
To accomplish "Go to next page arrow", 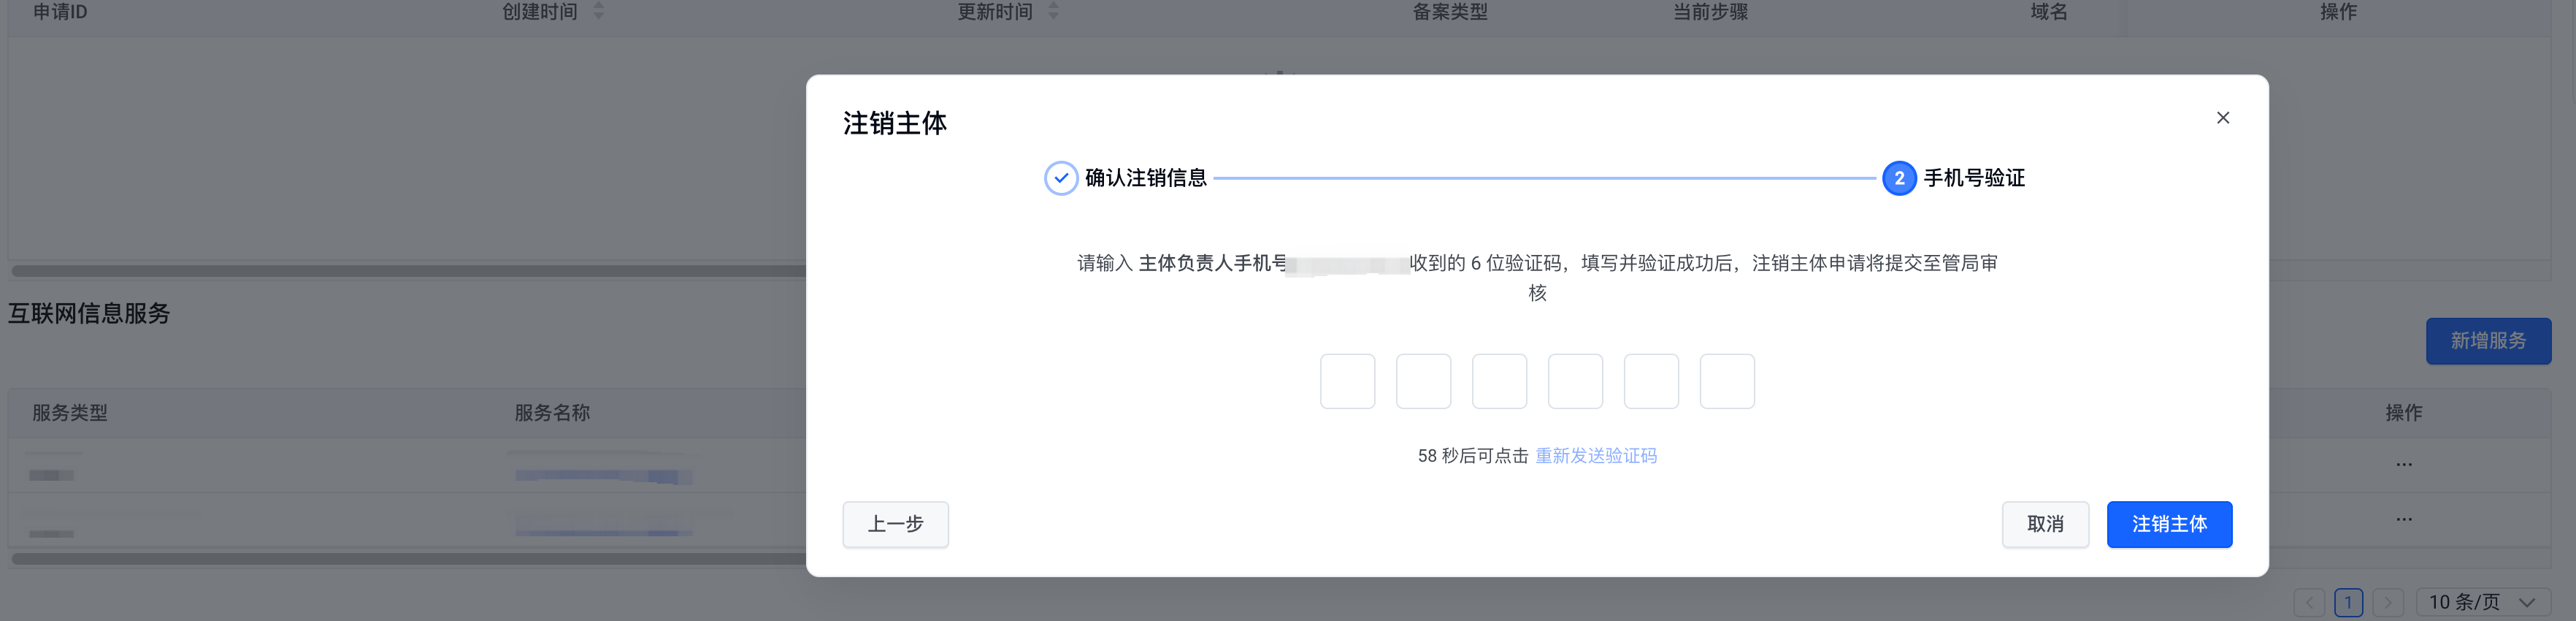I will pyautogui.click(x=2387, y=602).
